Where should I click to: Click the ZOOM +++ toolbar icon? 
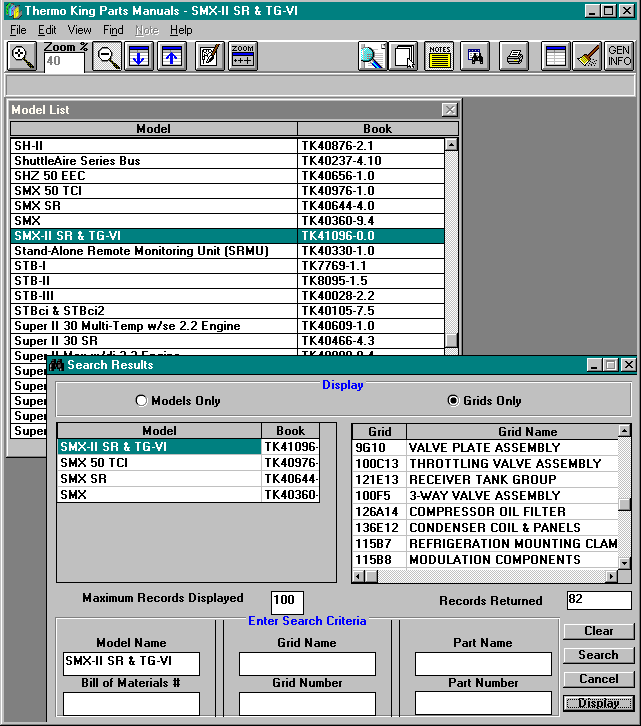[x=243, y=56]
